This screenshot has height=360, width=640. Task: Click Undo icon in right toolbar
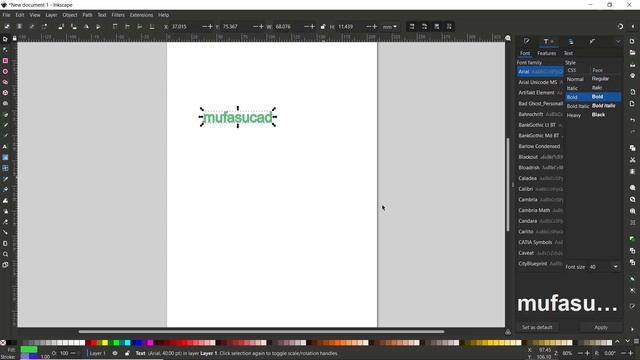[632, 120]
